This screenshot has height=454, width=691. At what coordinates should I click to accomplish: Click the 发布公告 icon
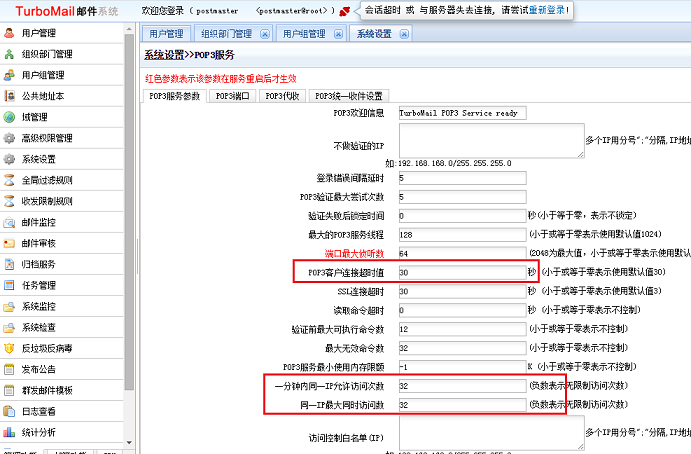point(9,369)
